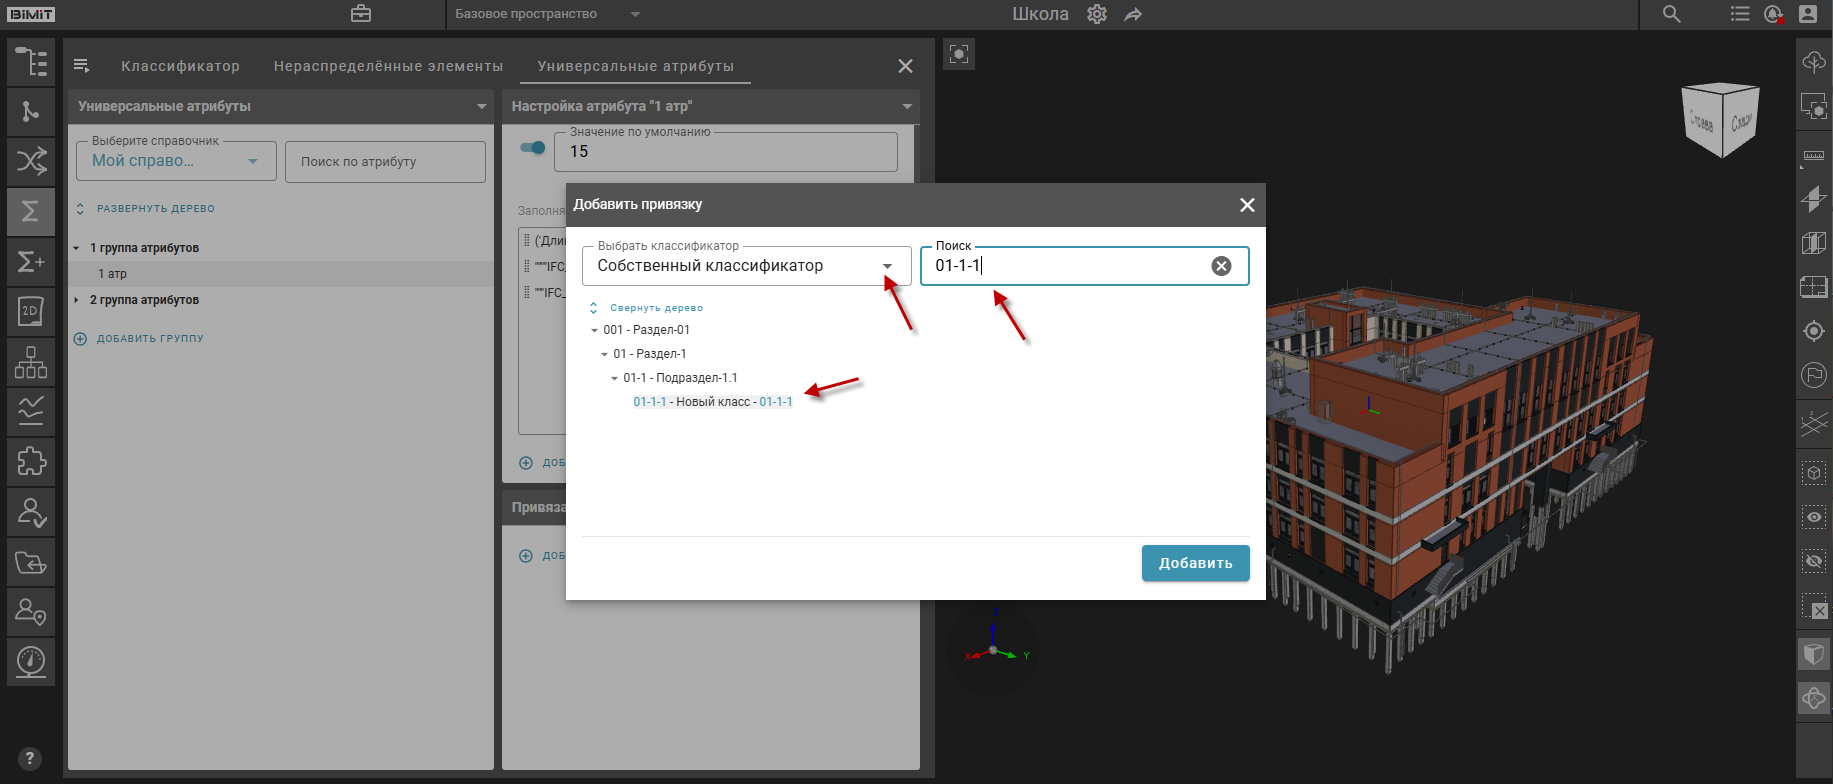Switch to Нераспределённые элементы tab
Screen dimensions: 1833x784
click(388, 66)
